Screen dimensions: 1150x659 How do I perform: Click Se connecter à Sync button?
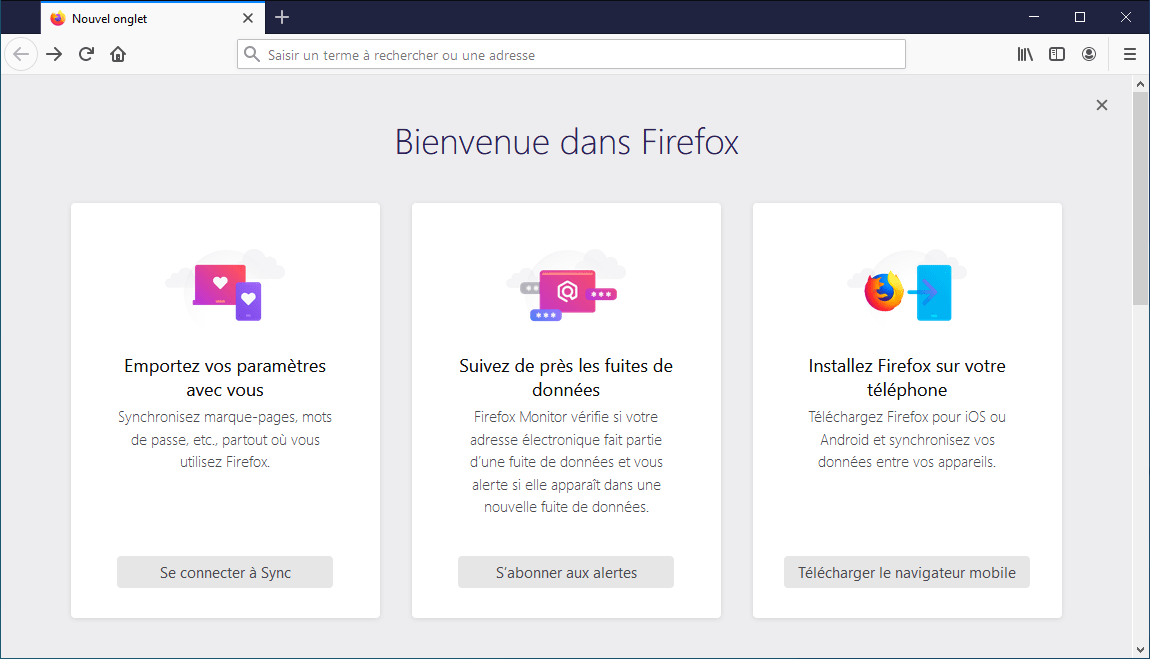pos(225,573)
